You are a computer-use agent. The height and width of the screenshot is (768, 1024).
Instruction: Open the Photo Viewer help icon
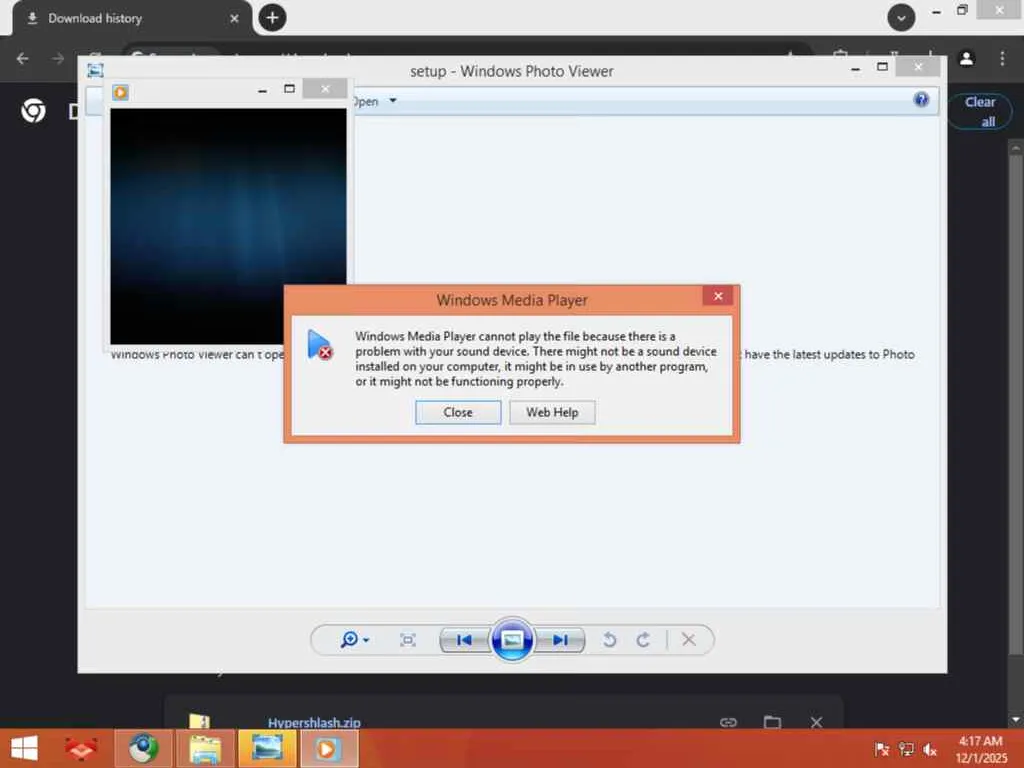[x=921, y=99]
